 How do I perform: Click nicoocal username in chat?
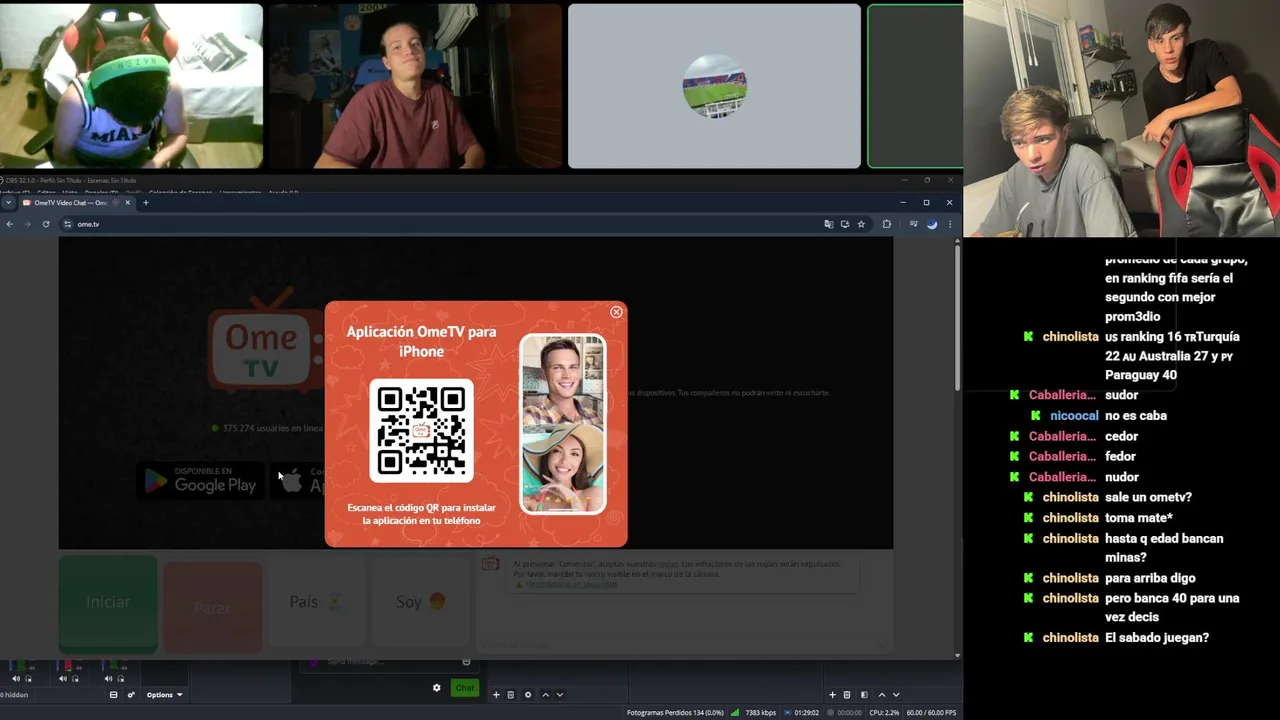(x=1074, y=415)
